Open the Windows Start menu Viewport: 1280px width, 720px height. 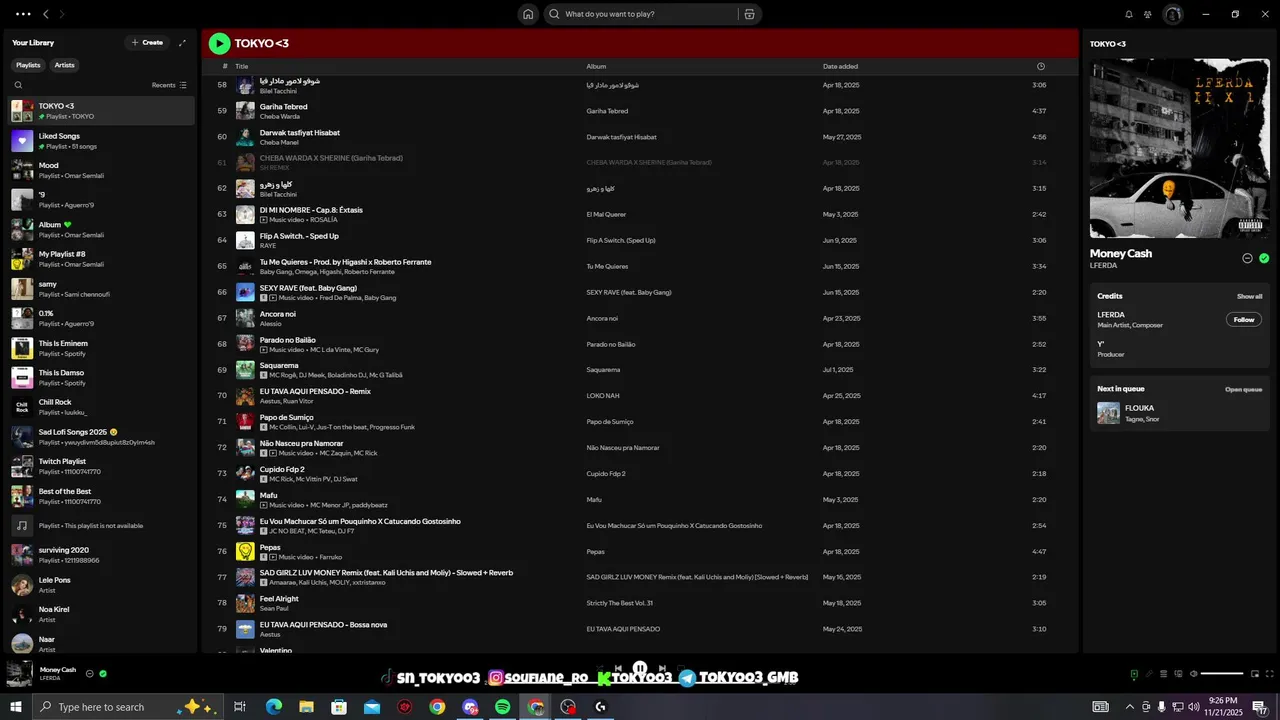point(16,707)
